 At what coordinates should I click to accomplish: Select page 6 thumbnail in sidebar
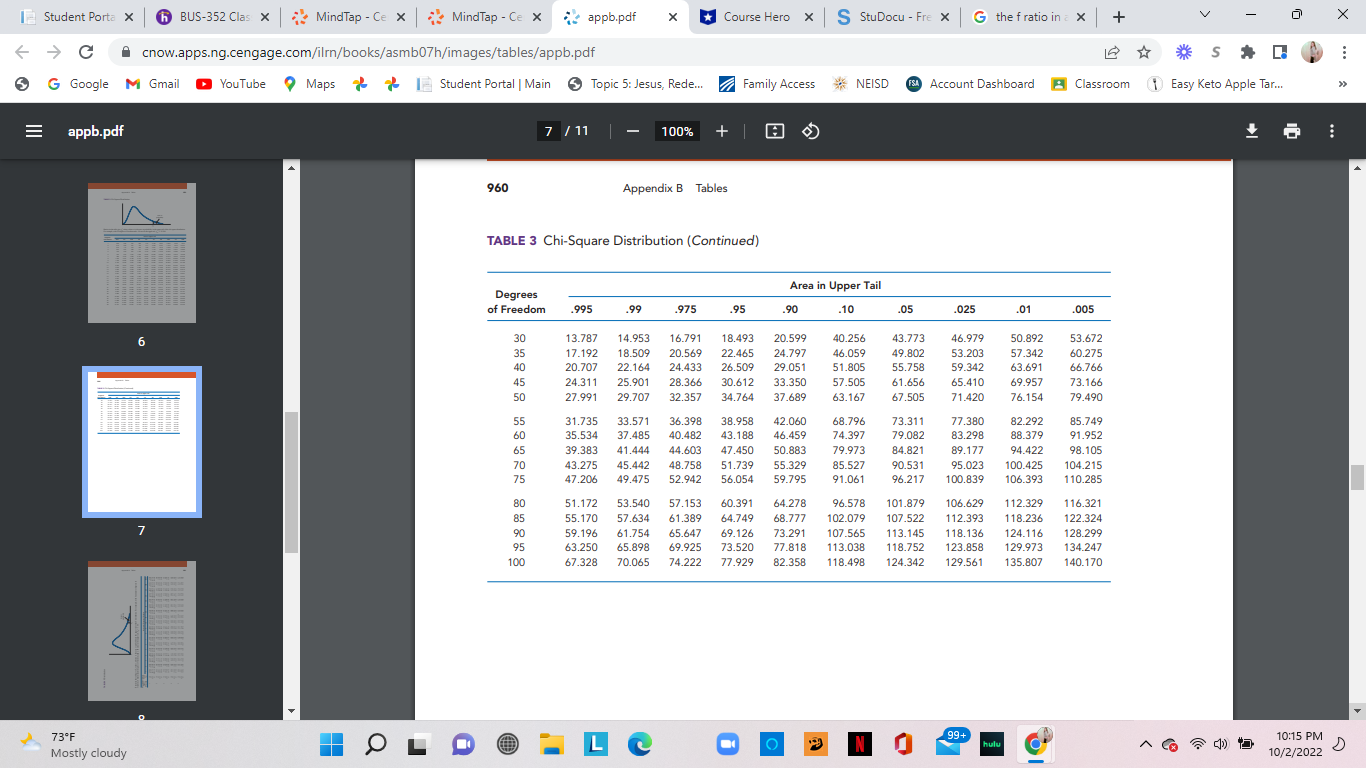pyautogui.click(x=142, y=253)
